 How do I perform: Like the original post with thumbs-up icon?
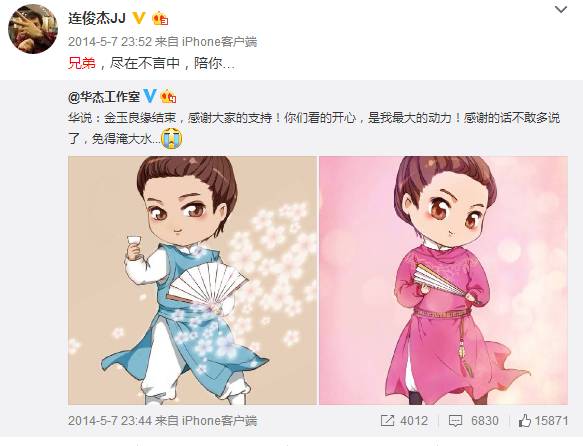click(x=525, y=421)
